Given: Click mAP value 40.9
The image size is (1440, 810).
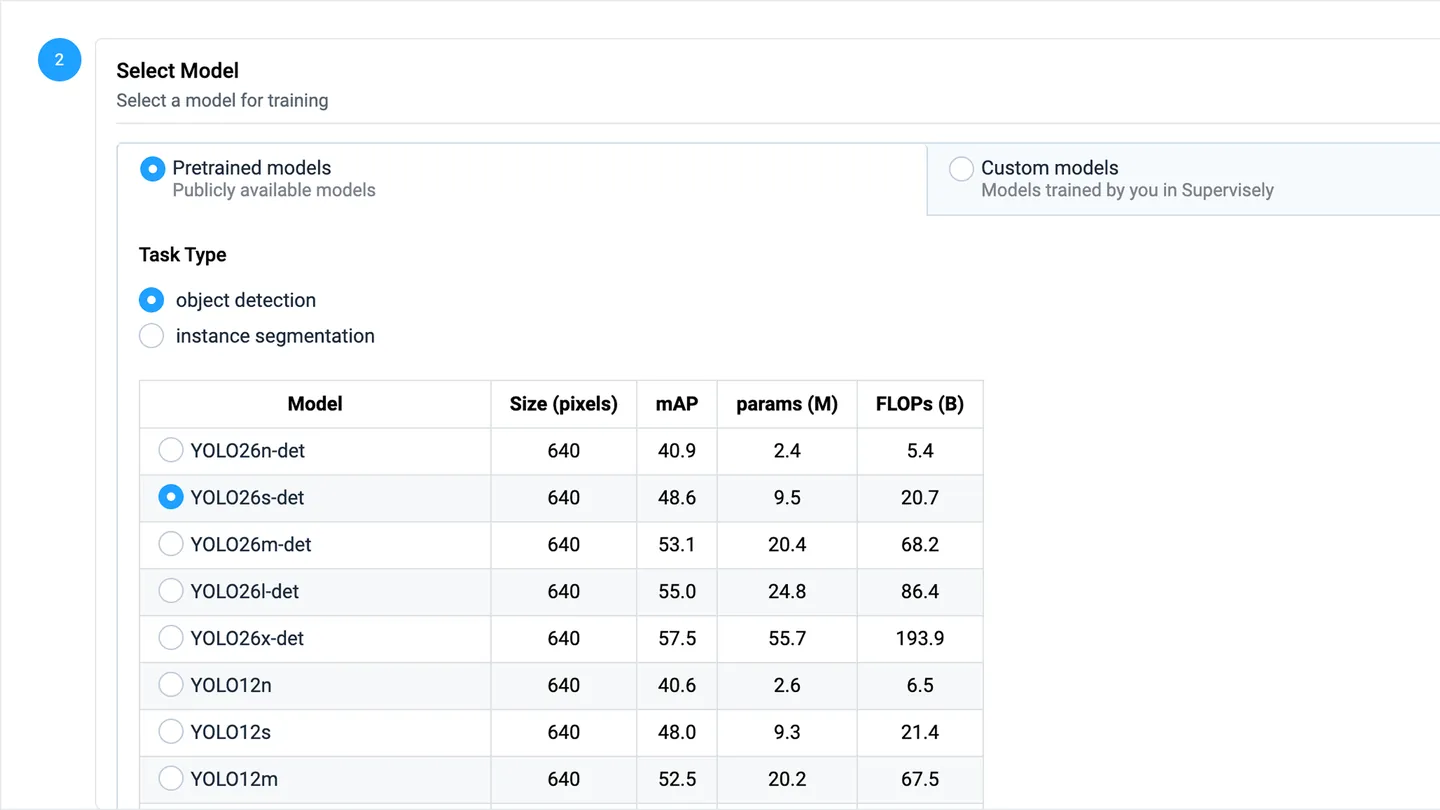Looking at the screenshot, I should coord(677,451).
